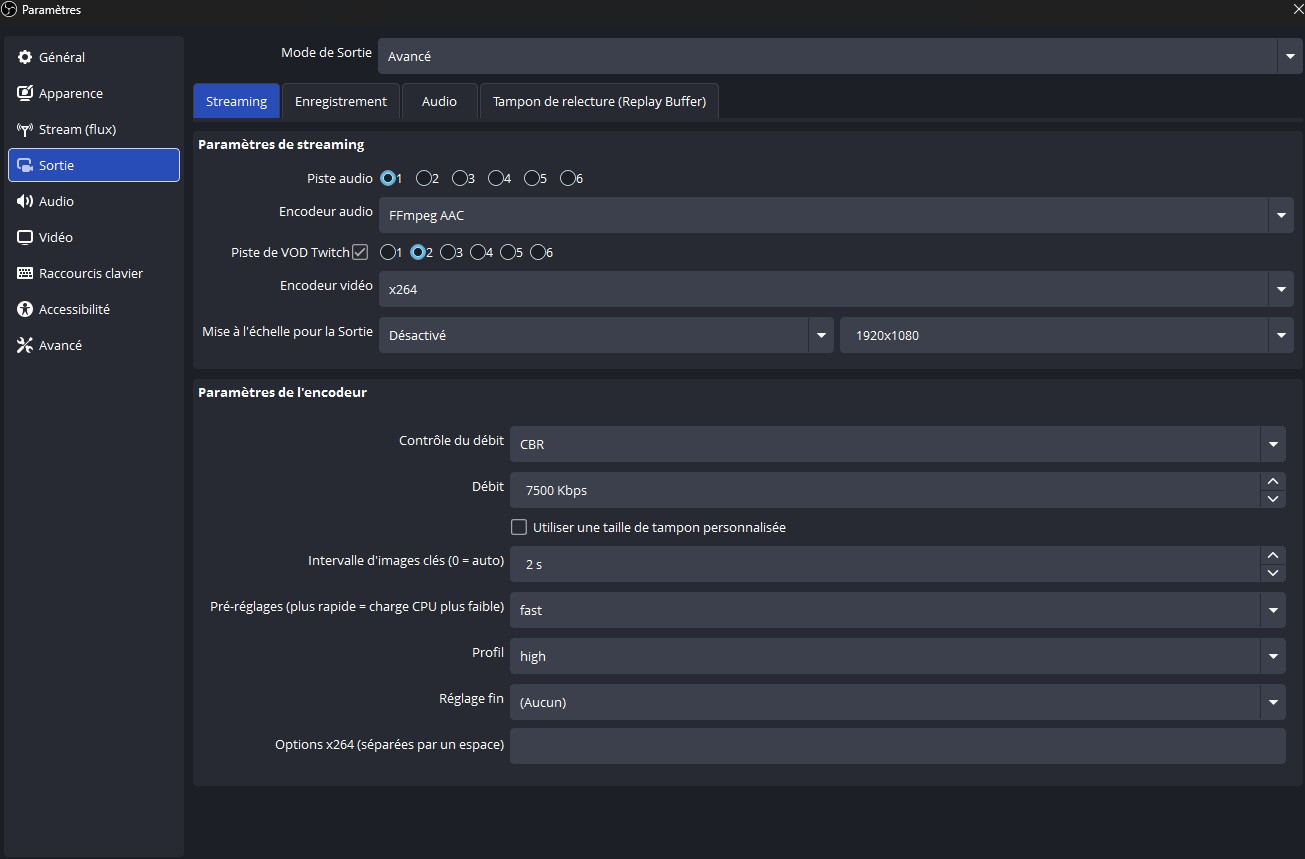Switch to the Enregistrement tab

[341, 101]
